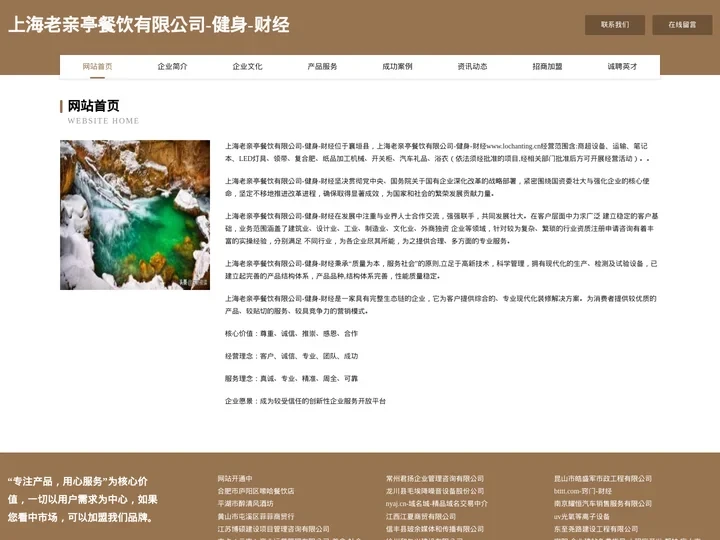
Task: Open footer link bttt.com-羿门-财经
Action: 583,491
